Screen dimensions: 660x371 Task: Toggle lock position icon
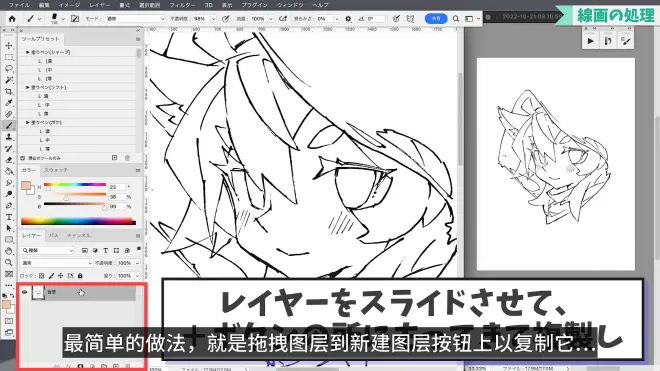point(61,276)
